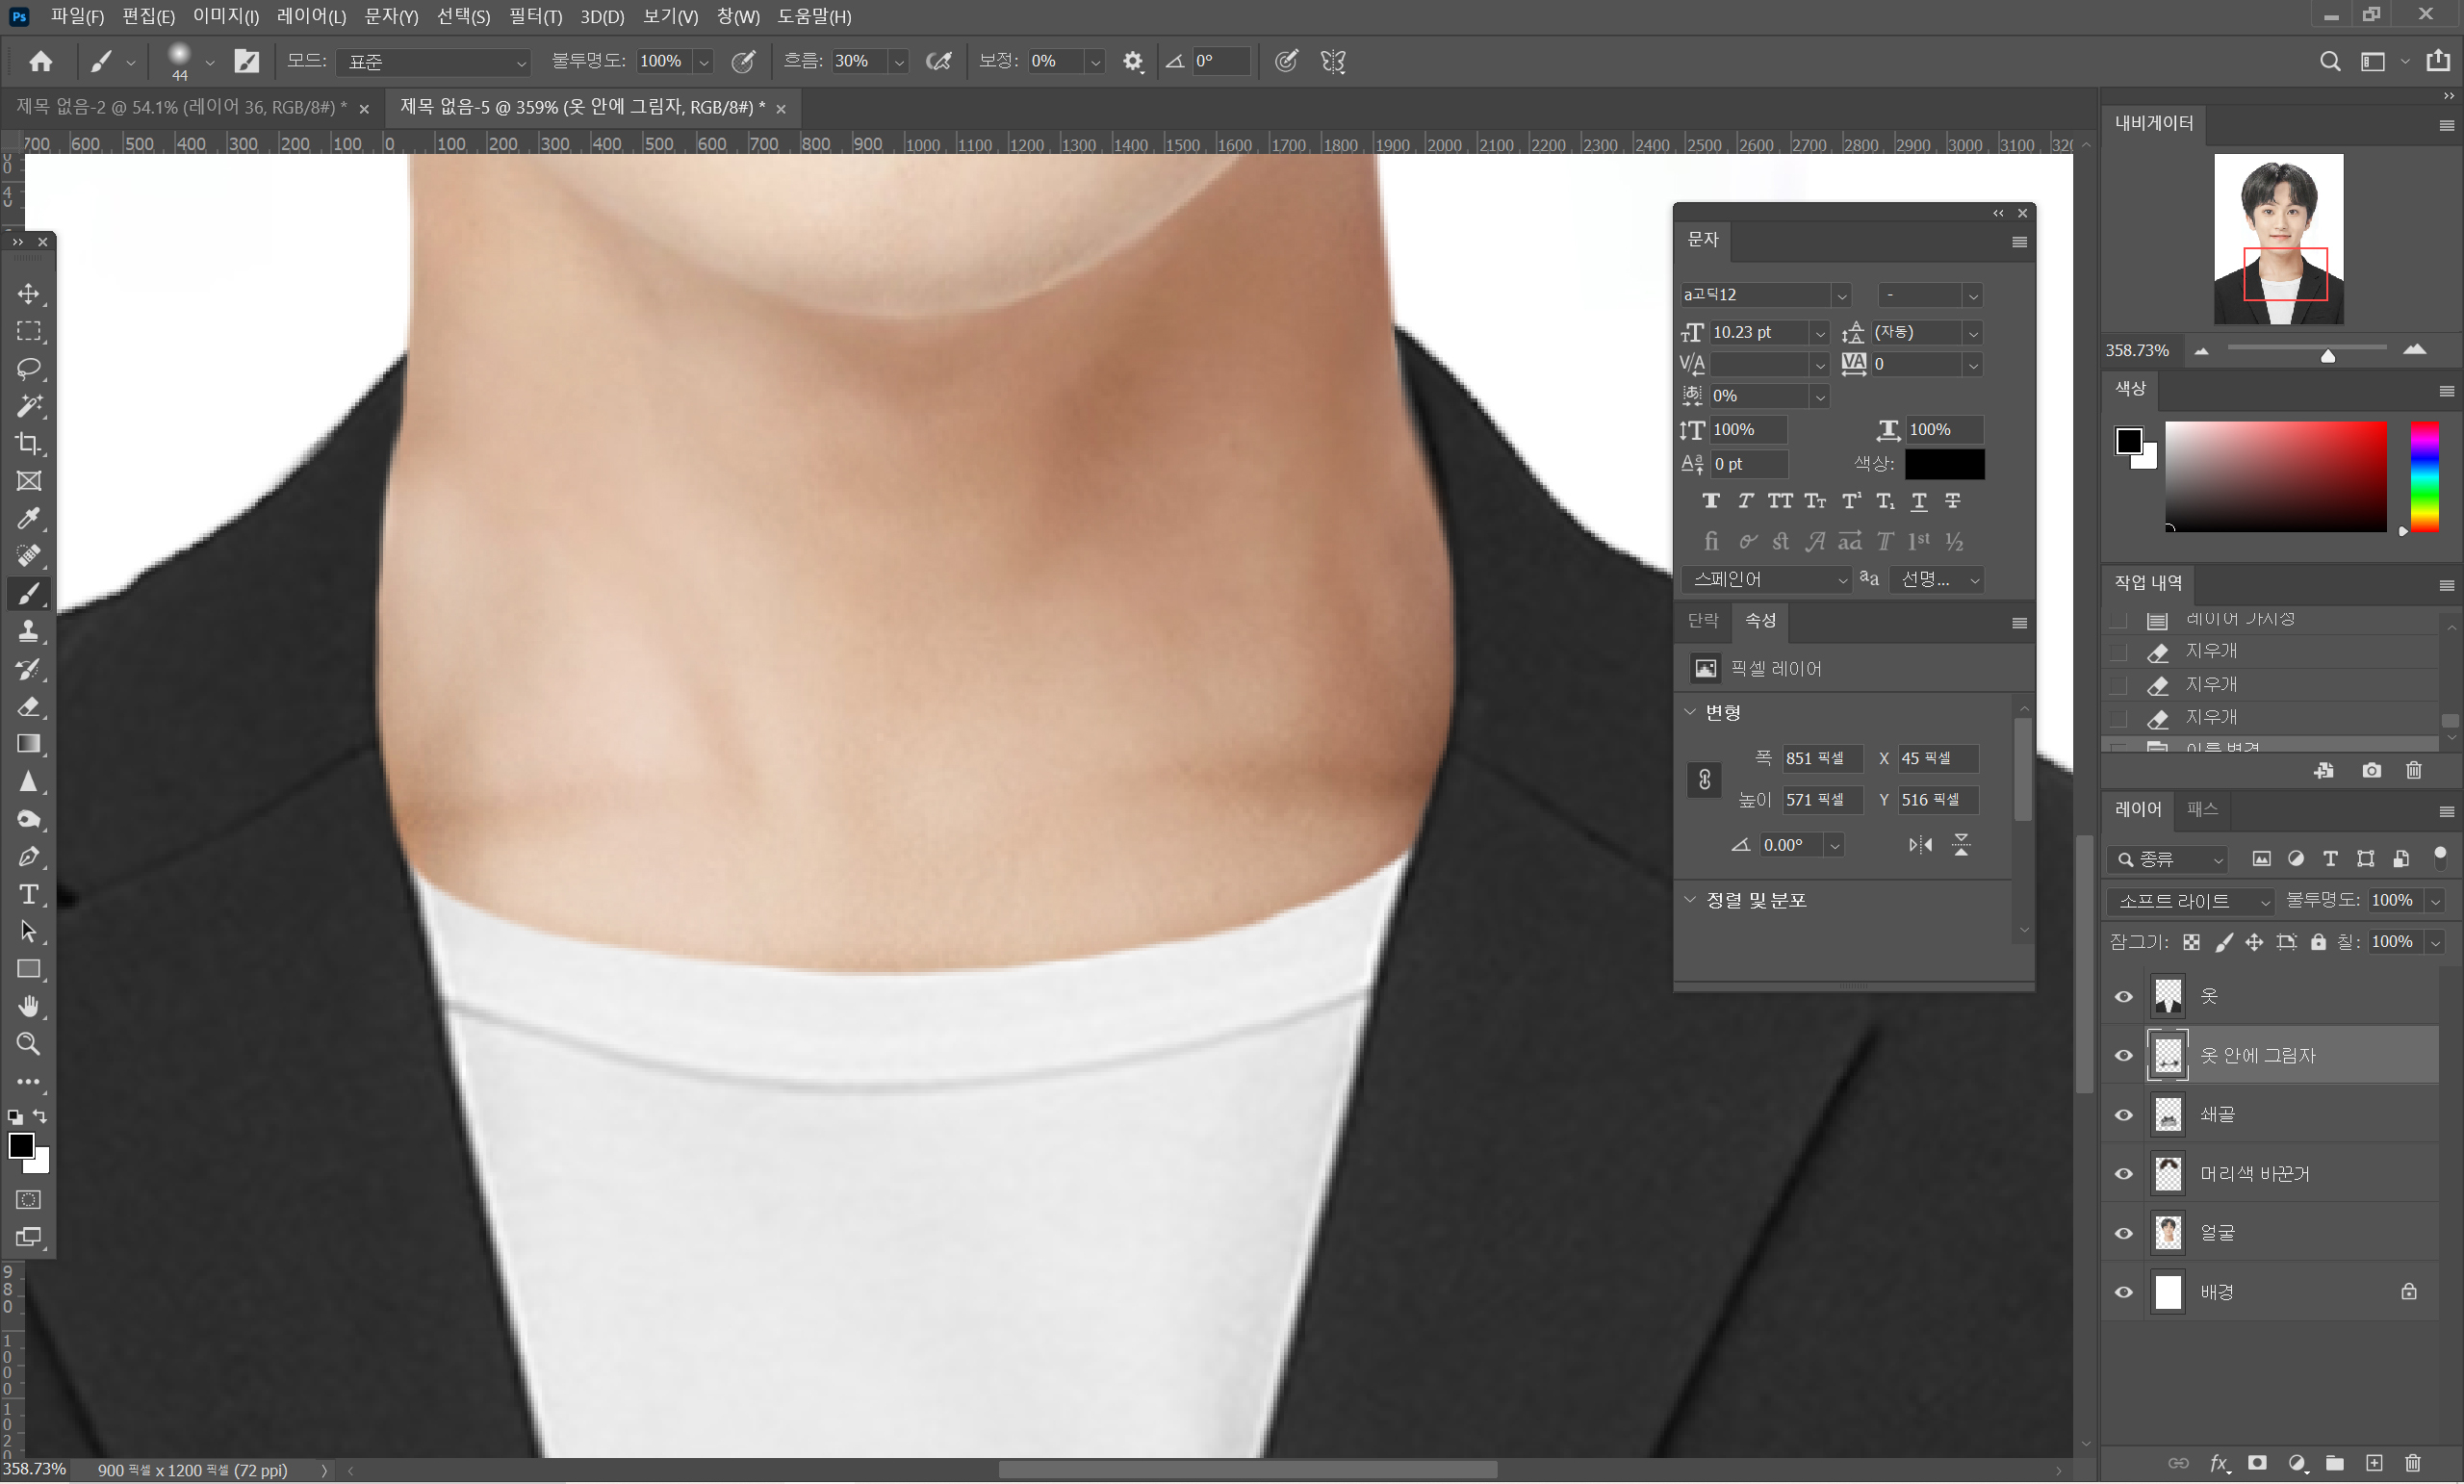Select the Move tool
2464x1484 pixels.
[29, 294]
